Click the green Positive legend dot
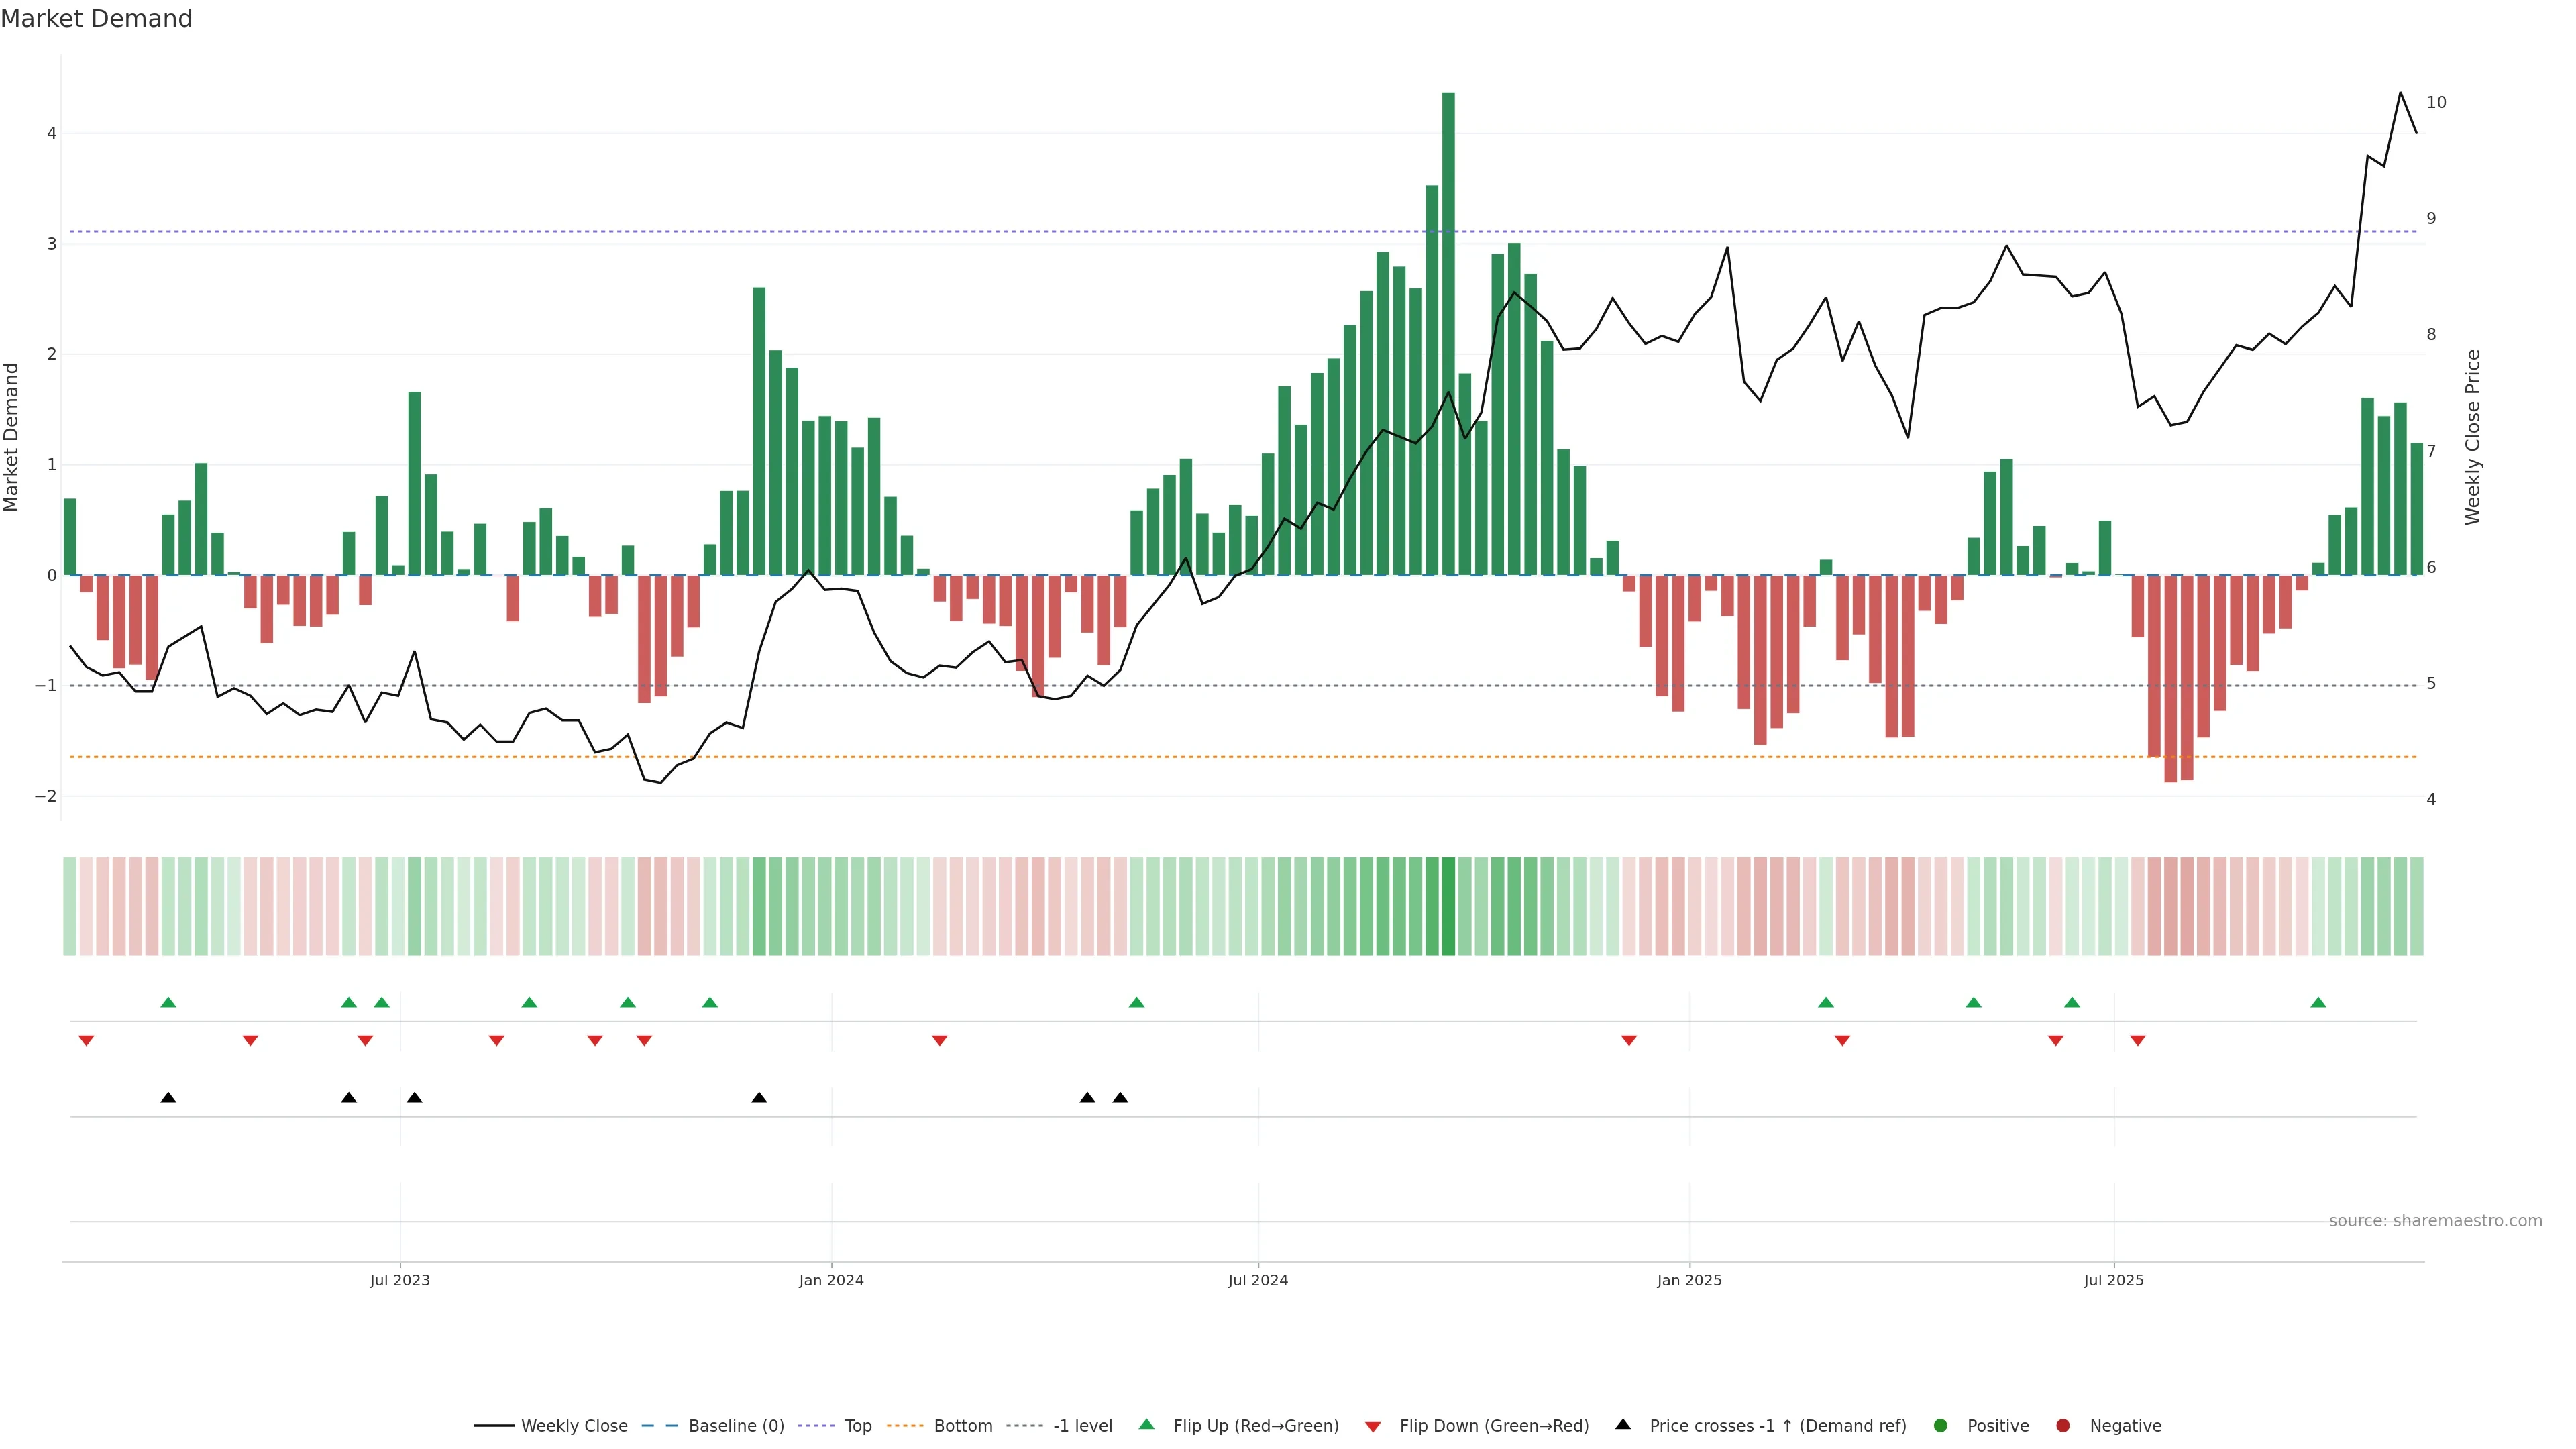Viewport: 2576px width, 1449px height. tap(1941, 1425)
